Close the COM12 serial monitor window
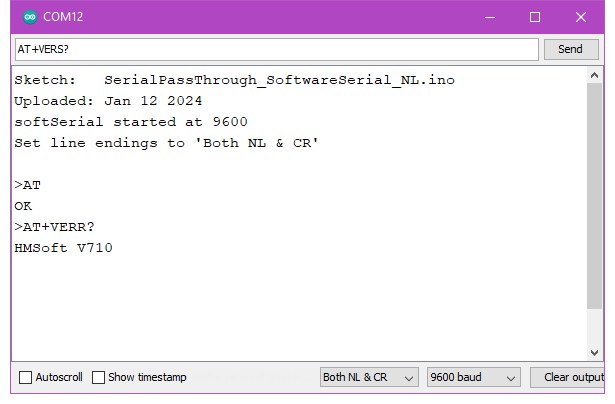Image resolution: width=615 pixels, height=404 pixels. tap(581, 17)
